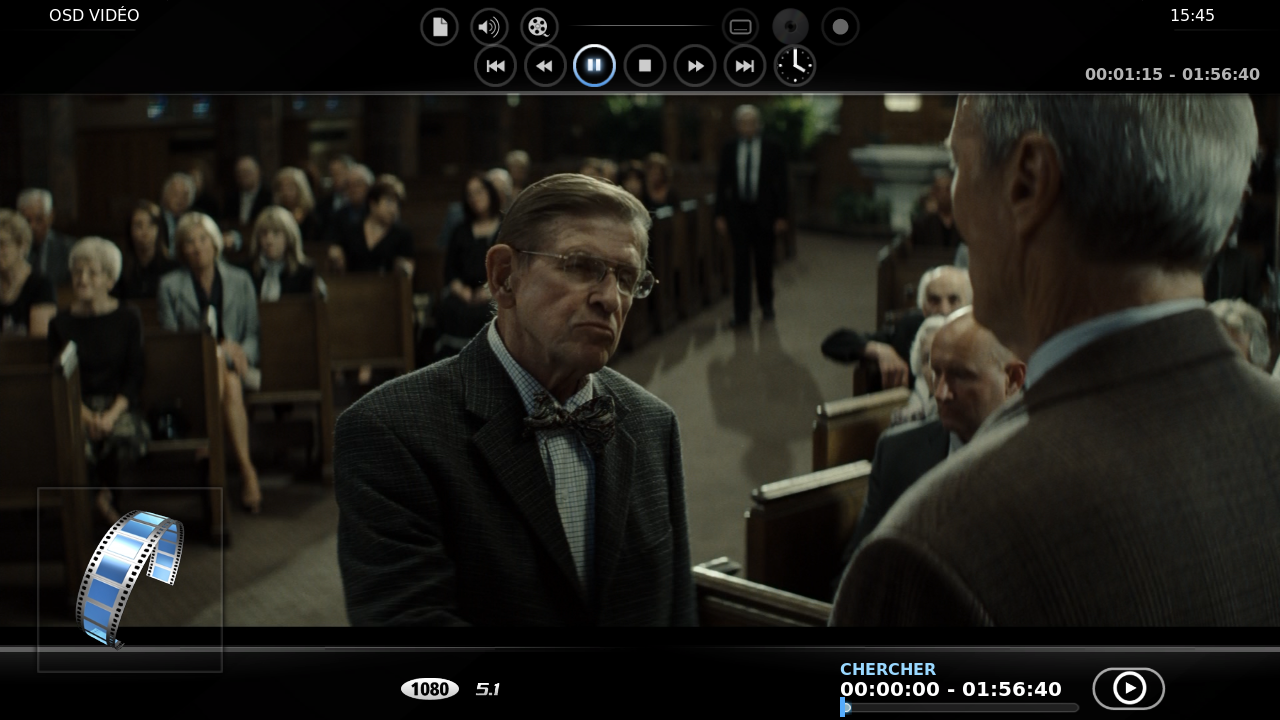Open the bookmarks page icon
The height and width of the screenshot is (720, 1280).
[439, 27]
